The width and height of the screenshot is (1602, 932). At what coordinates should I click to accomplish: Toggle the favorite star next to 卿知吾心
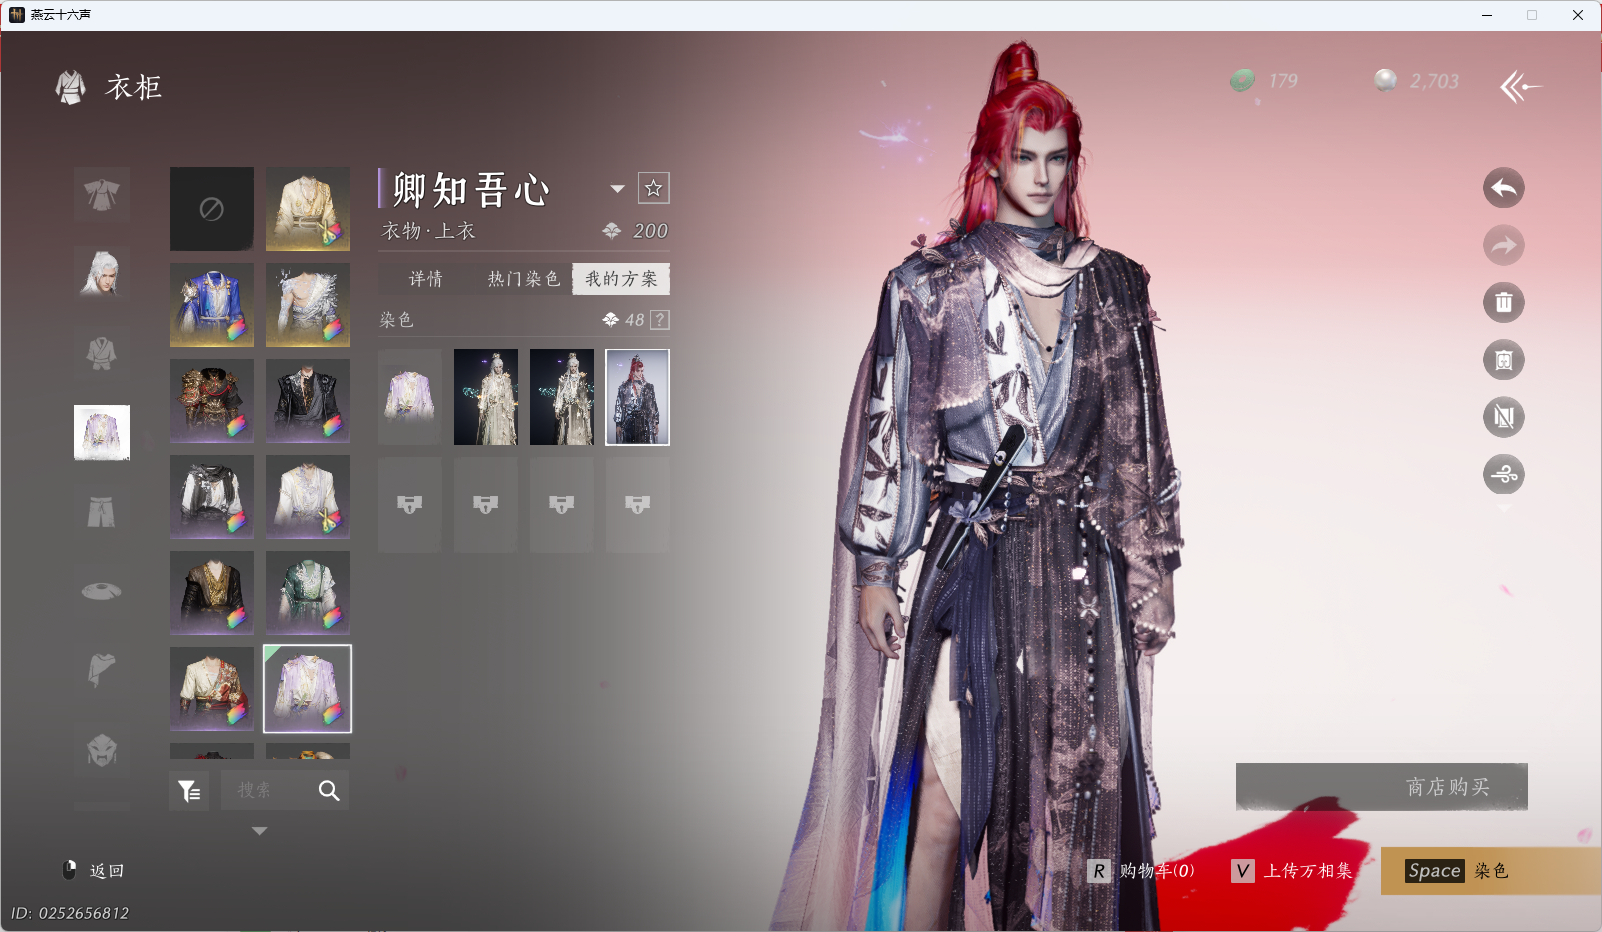tap(656, 187)
